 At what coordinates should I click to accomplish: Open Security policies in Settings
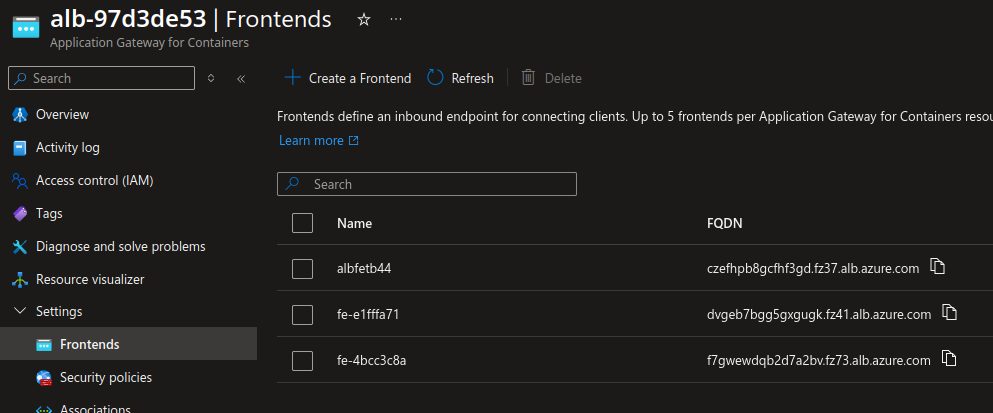[105, 378]
